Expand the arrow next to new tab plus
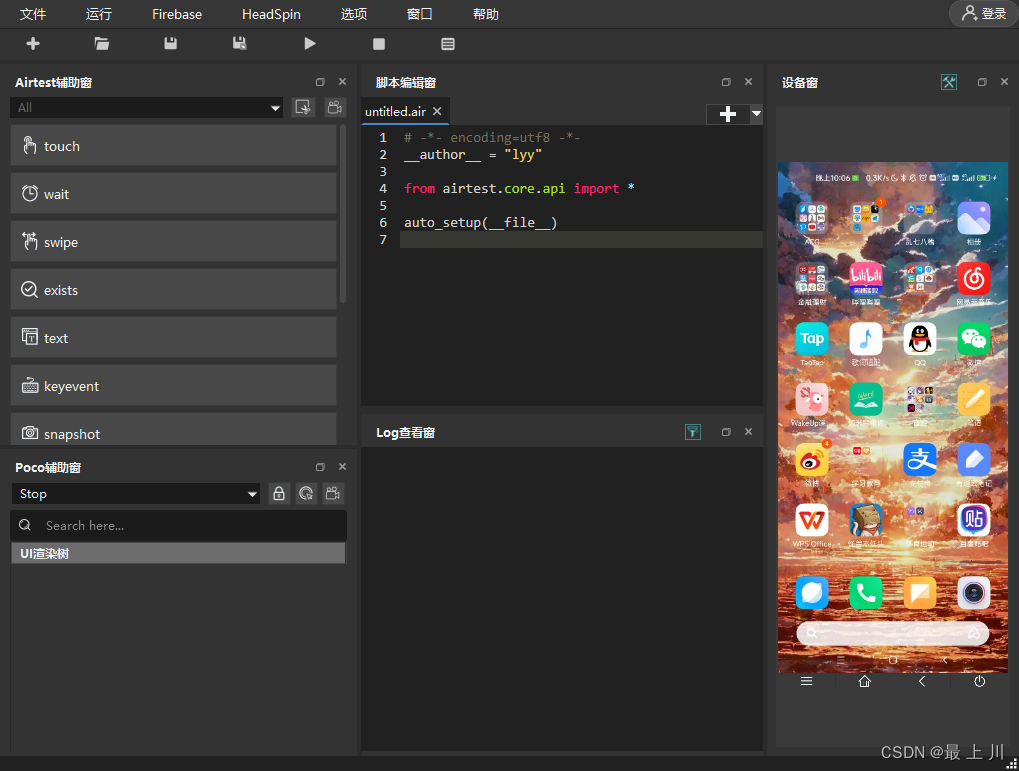Screen dimensions: 1019x771 (x=756, y=114)
